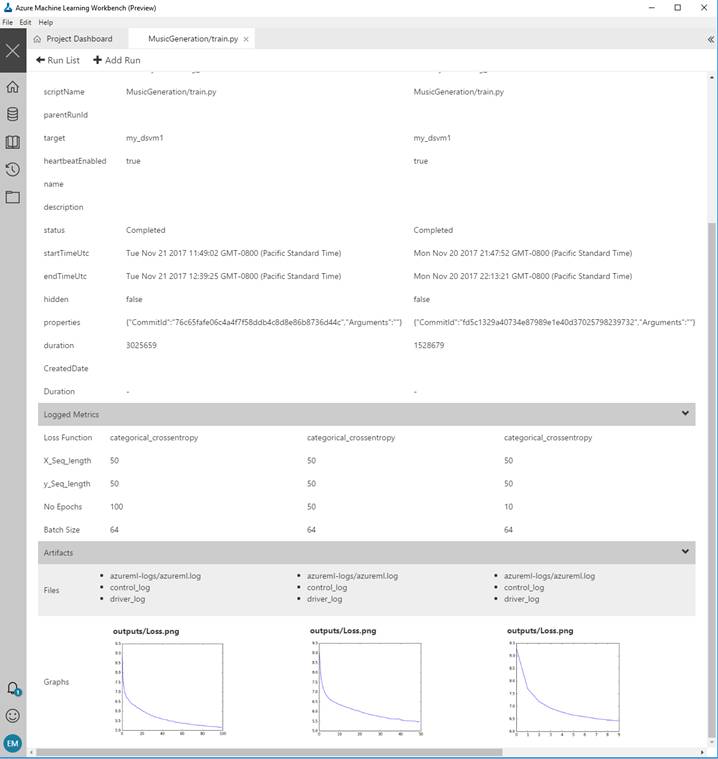Open the Files folder sidebar icon
The image size is (718, 759).
tap(13, 197)
